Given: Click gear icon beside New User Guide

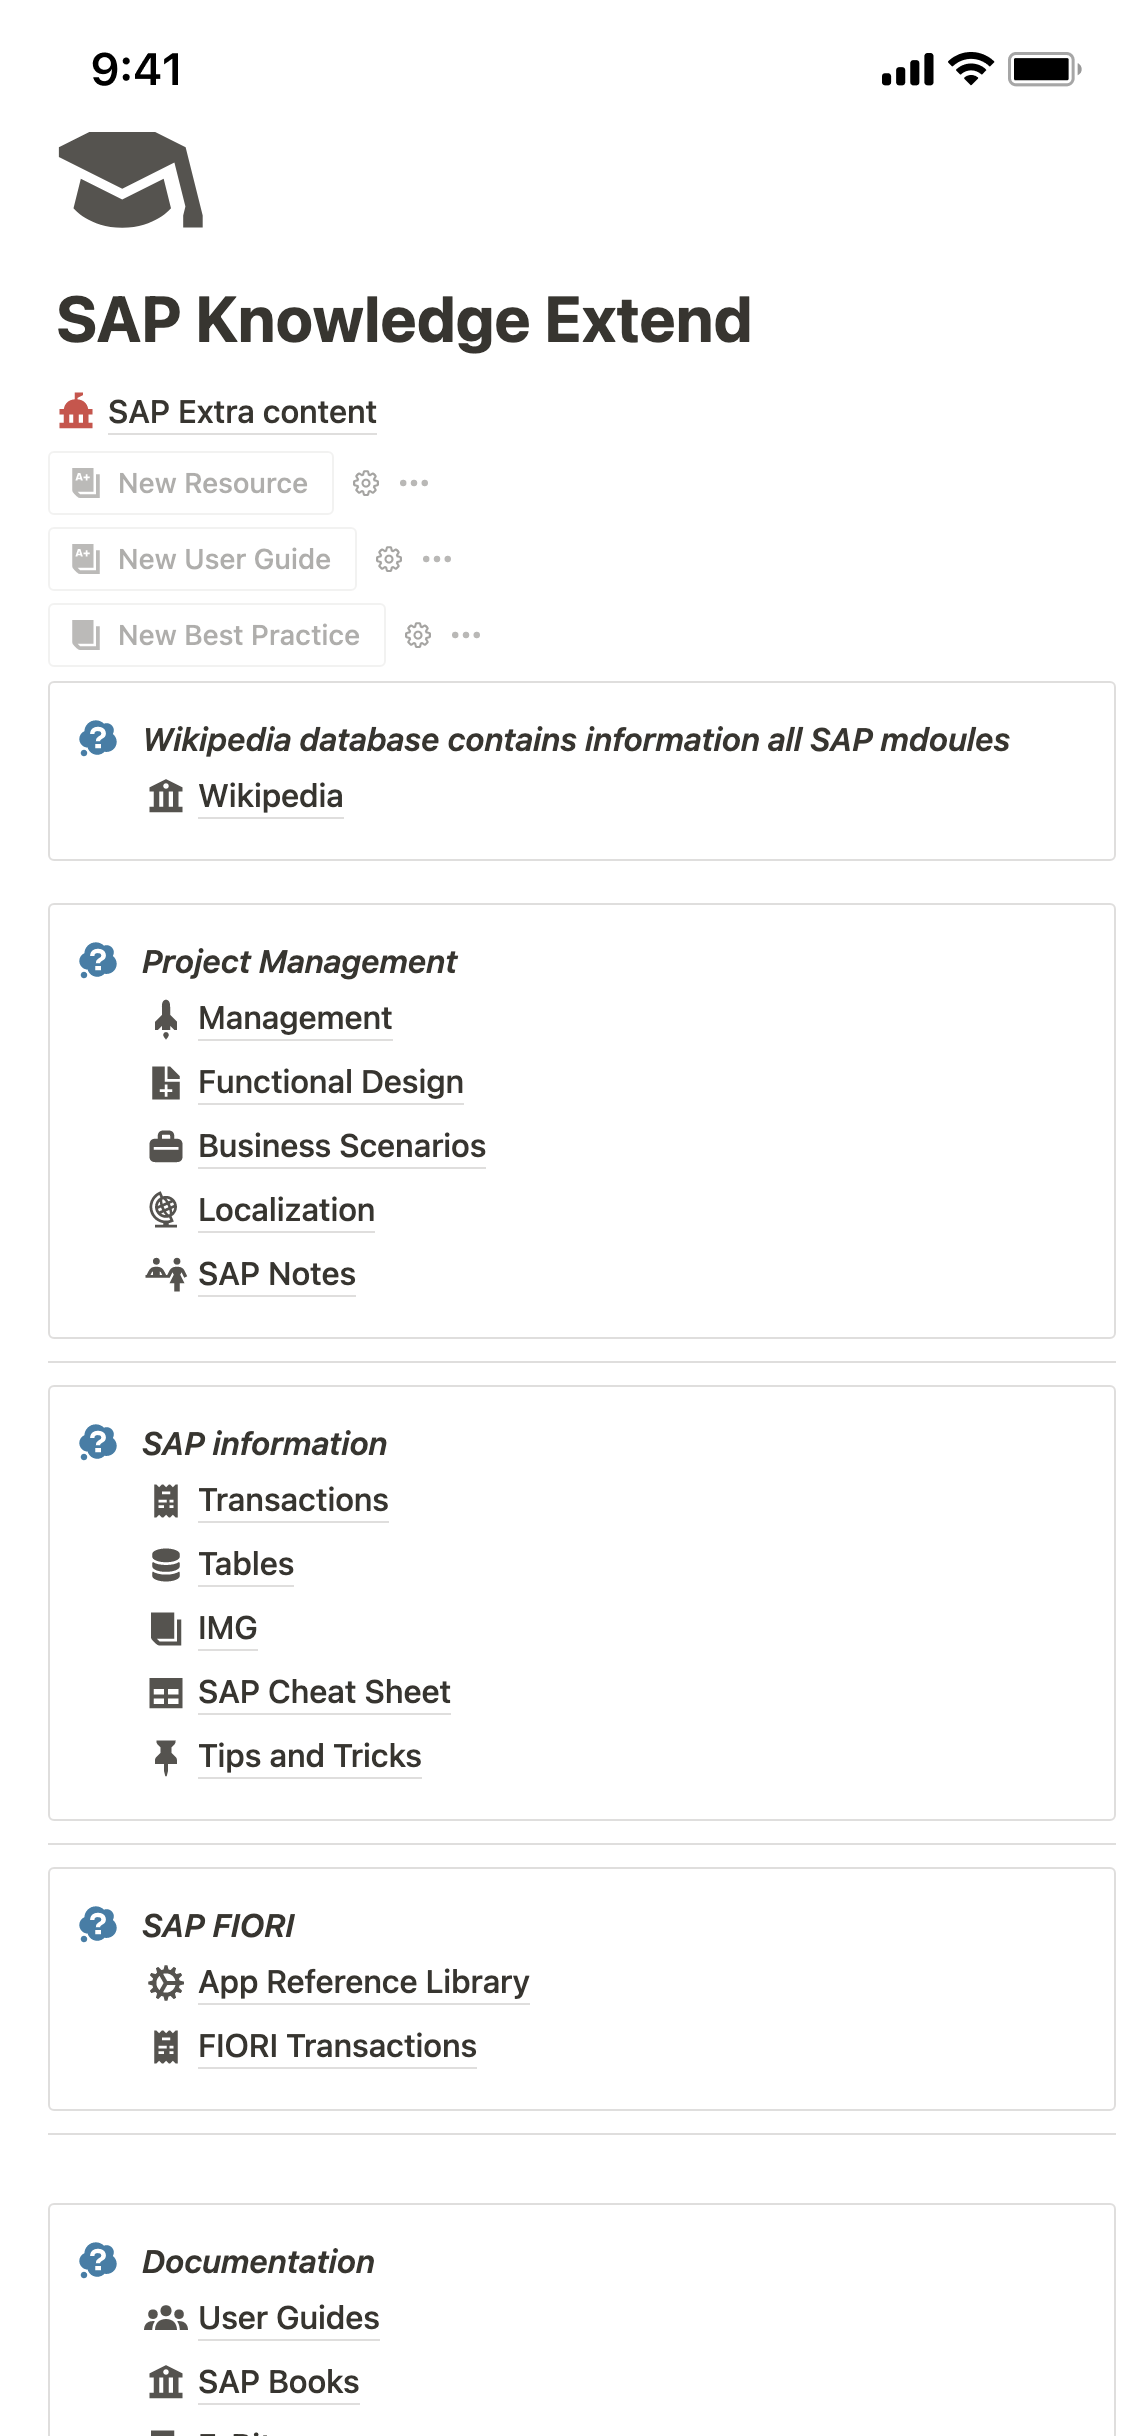Looking at the screenshot, I should tap(389, 559).
